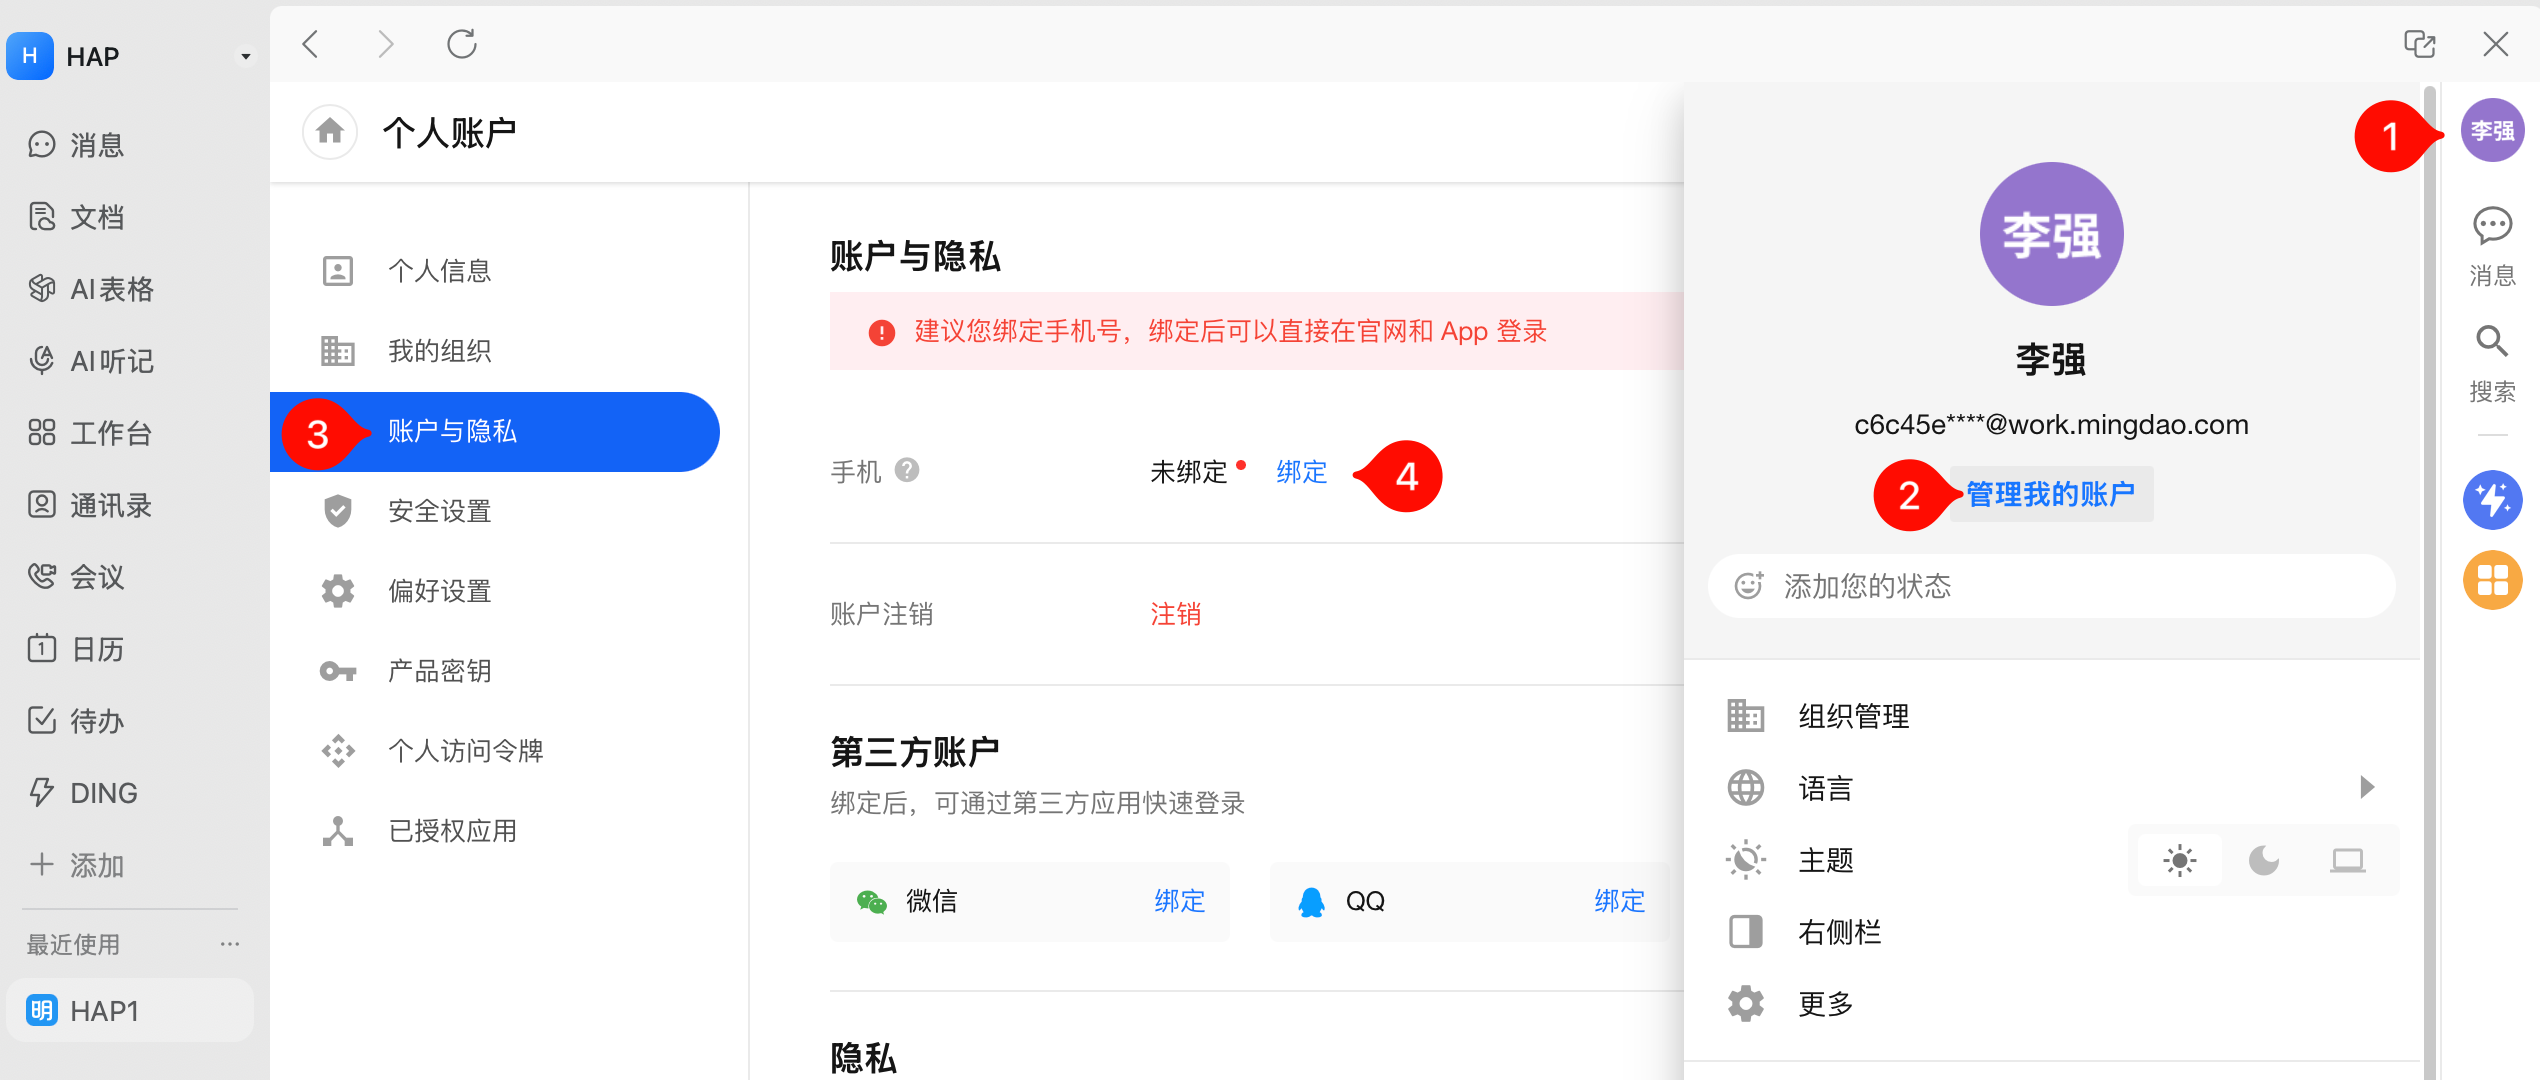Expand the 语言 submenu arrow
Viewport: 2540px width, 1080px height.
coord(2366,787)
